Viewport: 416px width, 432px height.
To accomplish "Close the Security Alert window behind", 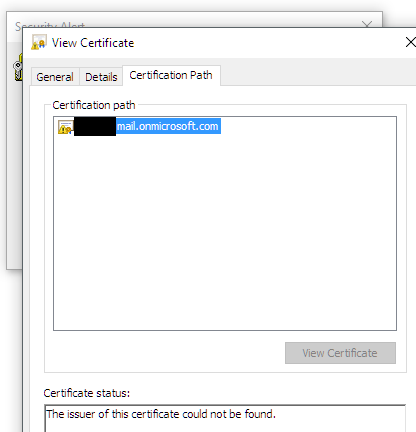I will pos(367,24).
